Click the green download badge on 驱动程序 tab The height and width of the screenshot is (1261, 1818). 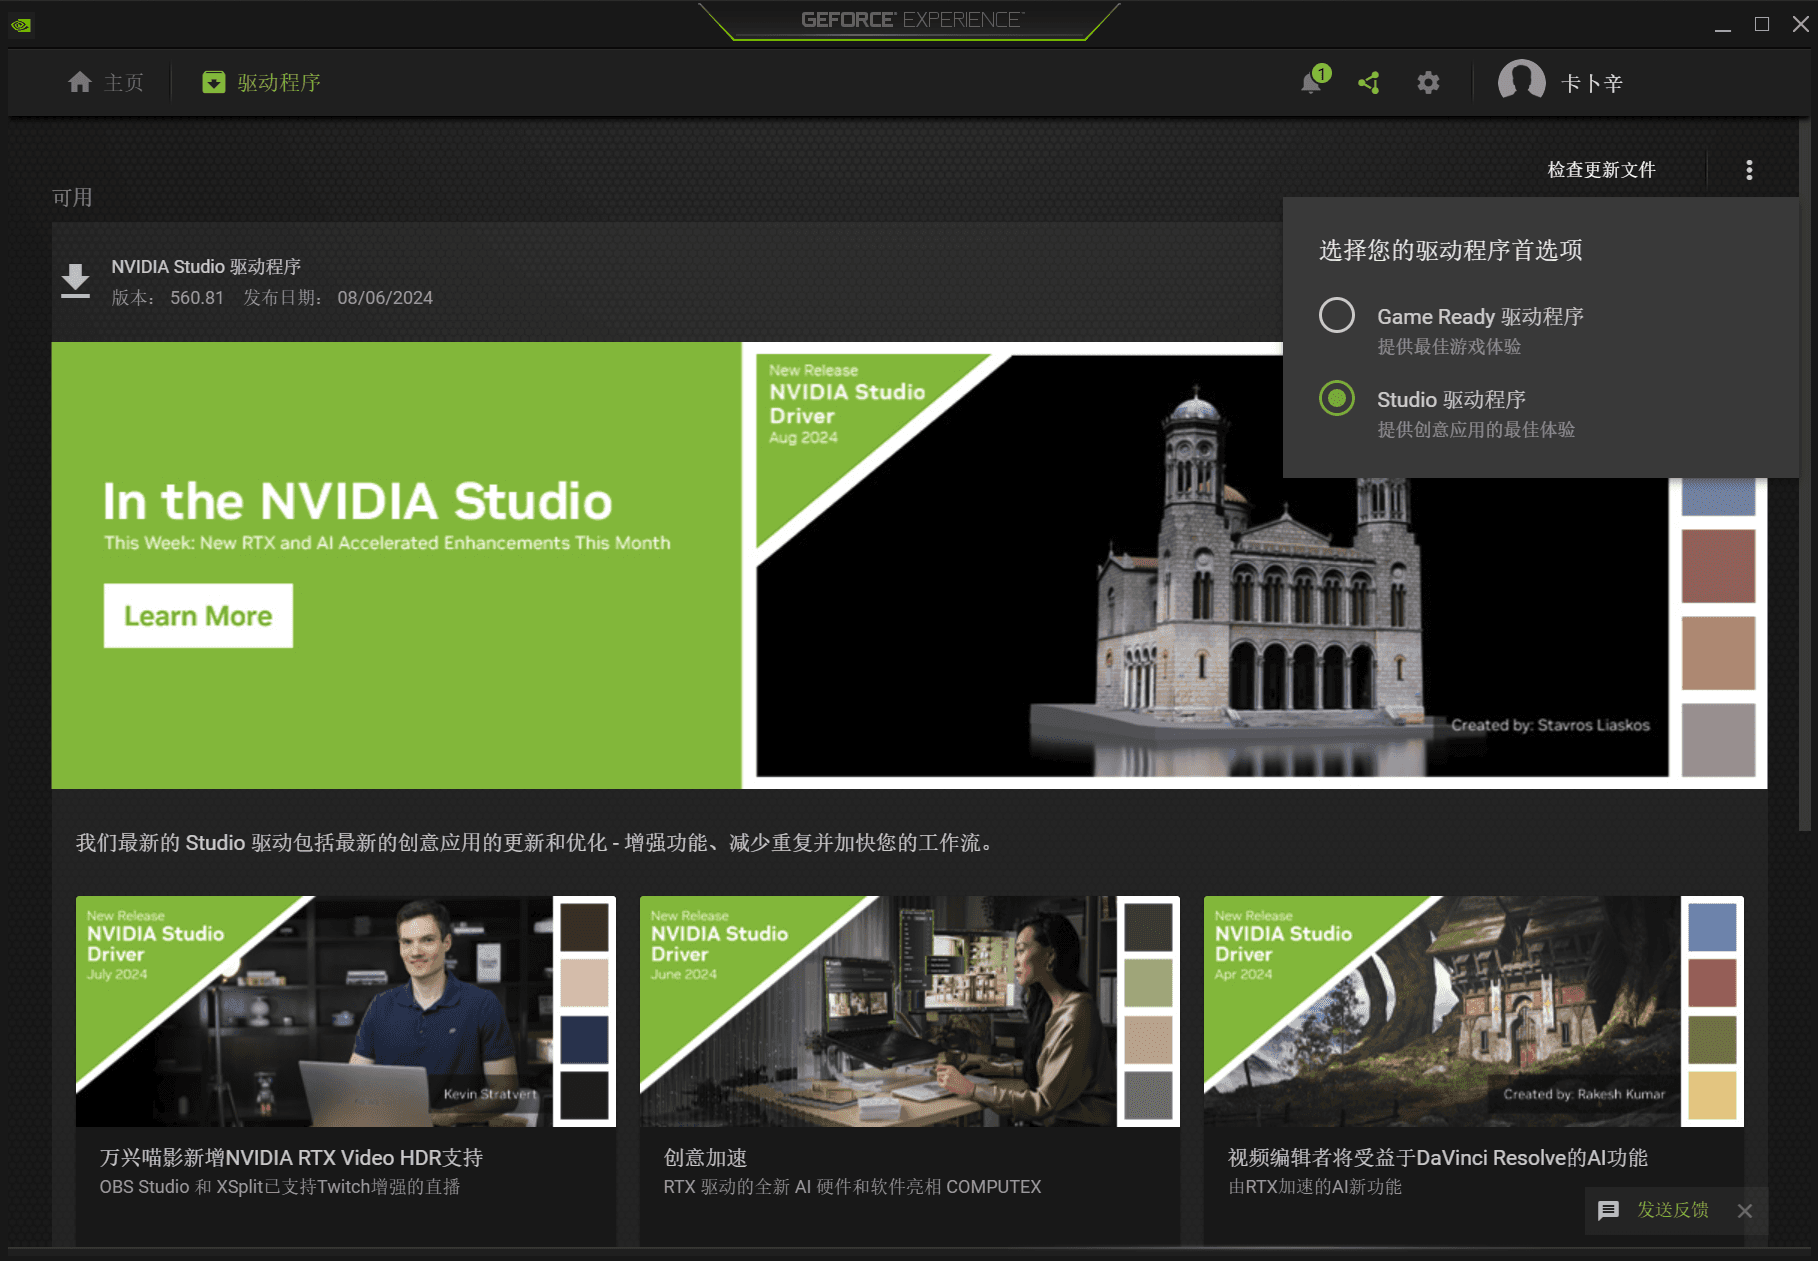(213, 82)
